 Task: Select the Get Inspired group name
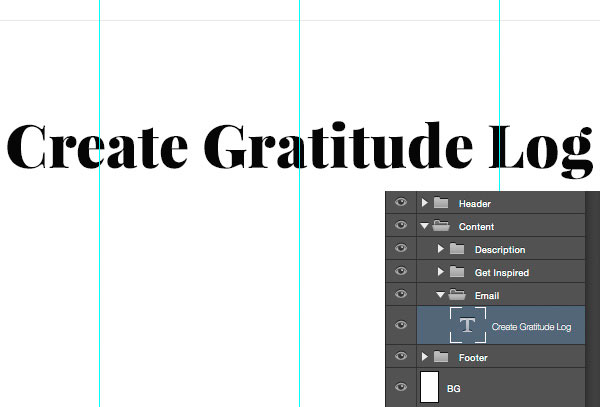(x=502, y=273)
